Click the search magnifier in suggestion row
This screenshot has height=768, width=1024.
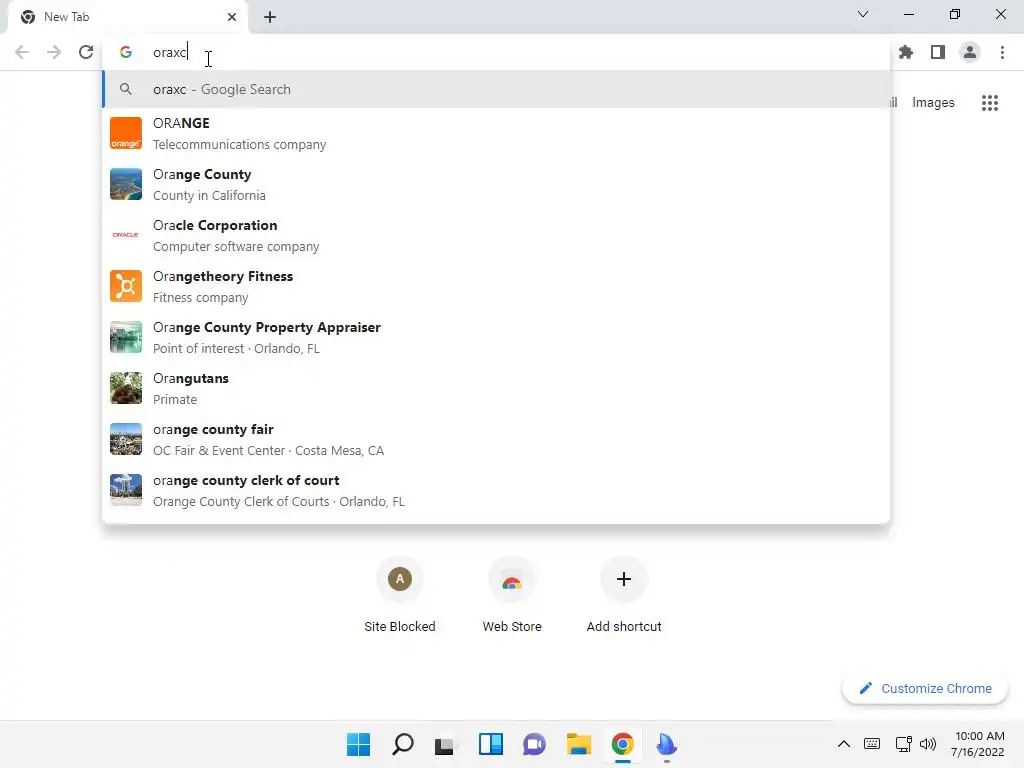pos(125,89)
